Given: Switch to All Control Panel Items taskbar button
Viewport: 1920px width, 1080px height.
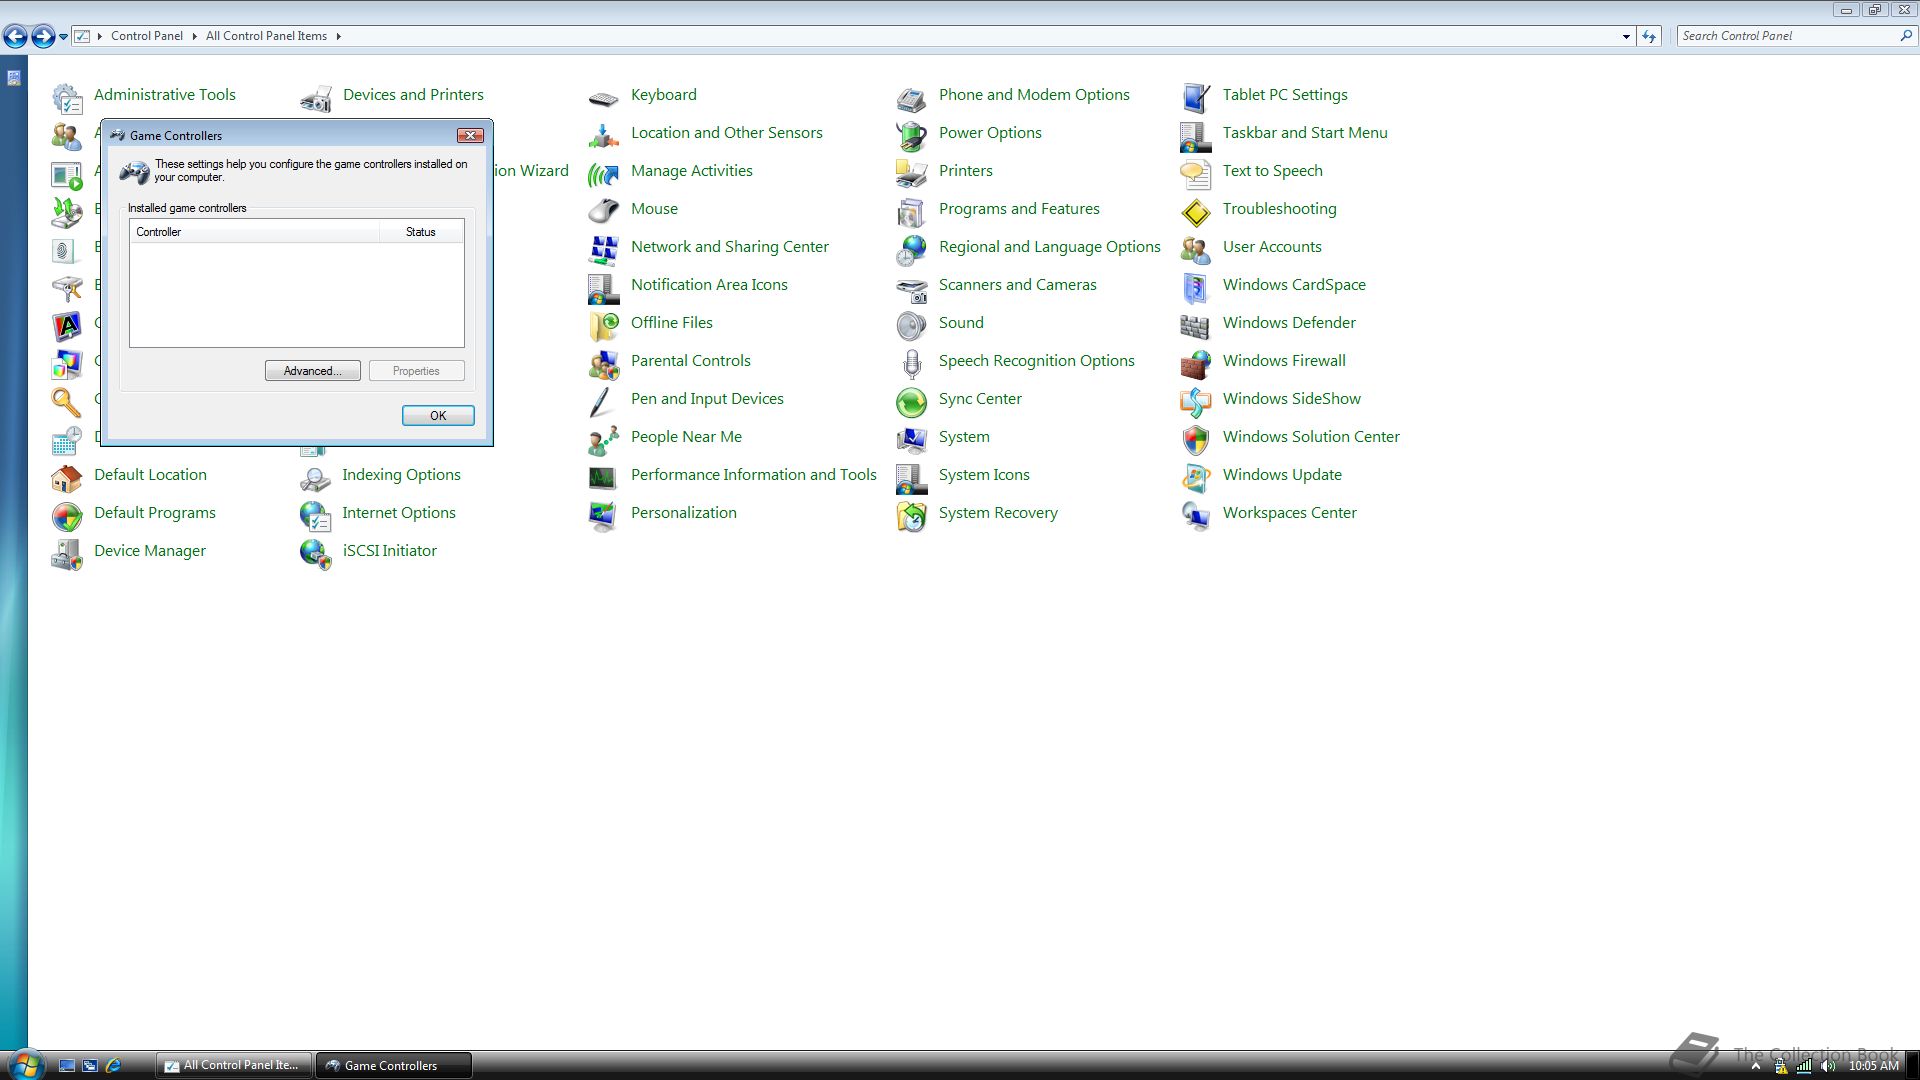Looking at the screenshot, I should click(234, 1065).
